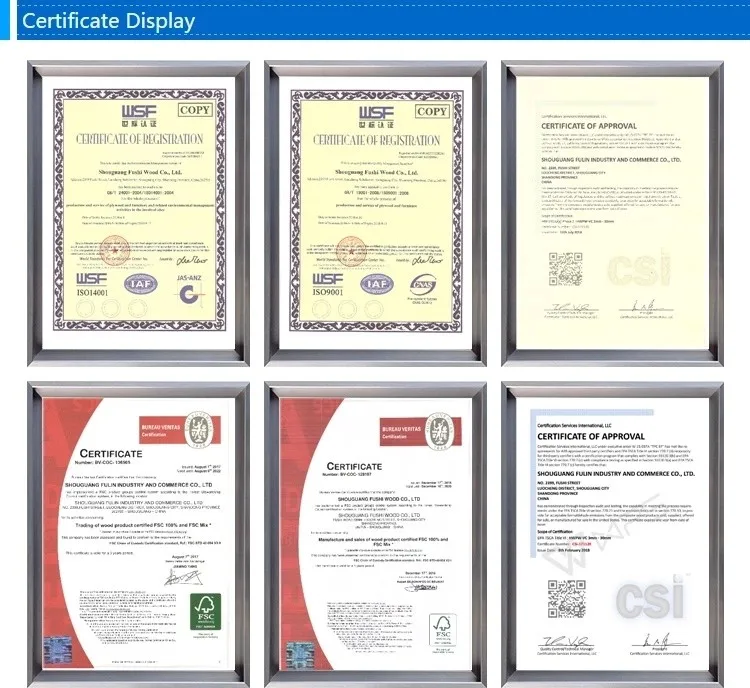Click the green FSC logo on the Fulin certificate
Viewport: 750px width, 688px height.
click(206, 612)
